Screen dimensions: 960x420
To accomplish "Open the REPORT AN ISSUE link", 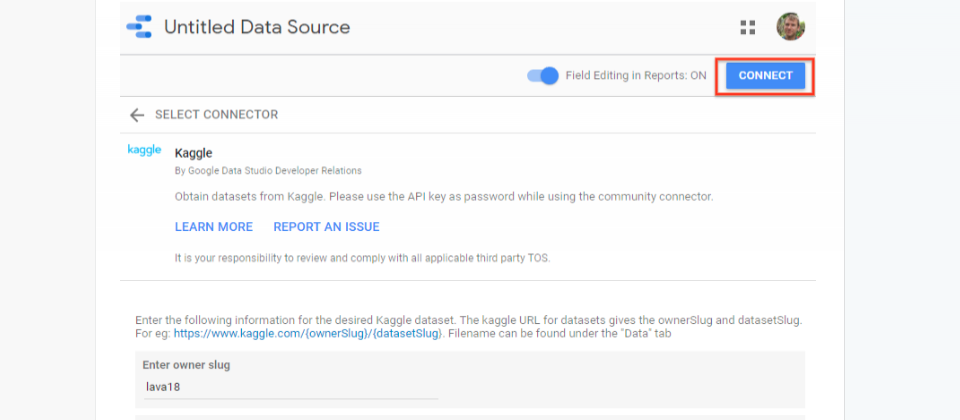I will [x=326, y=227].
